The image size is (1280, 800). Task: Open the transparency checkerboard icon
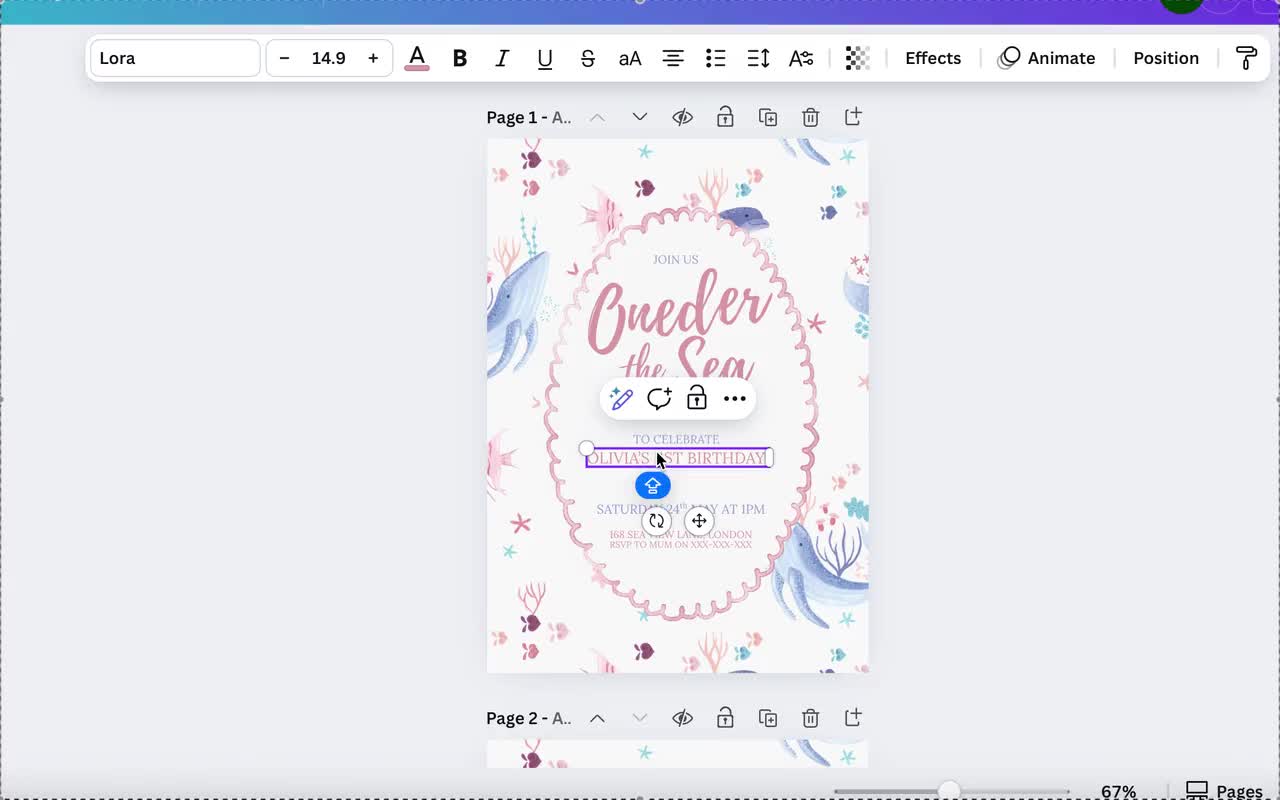pyautogui.click(x=857, y=58)
